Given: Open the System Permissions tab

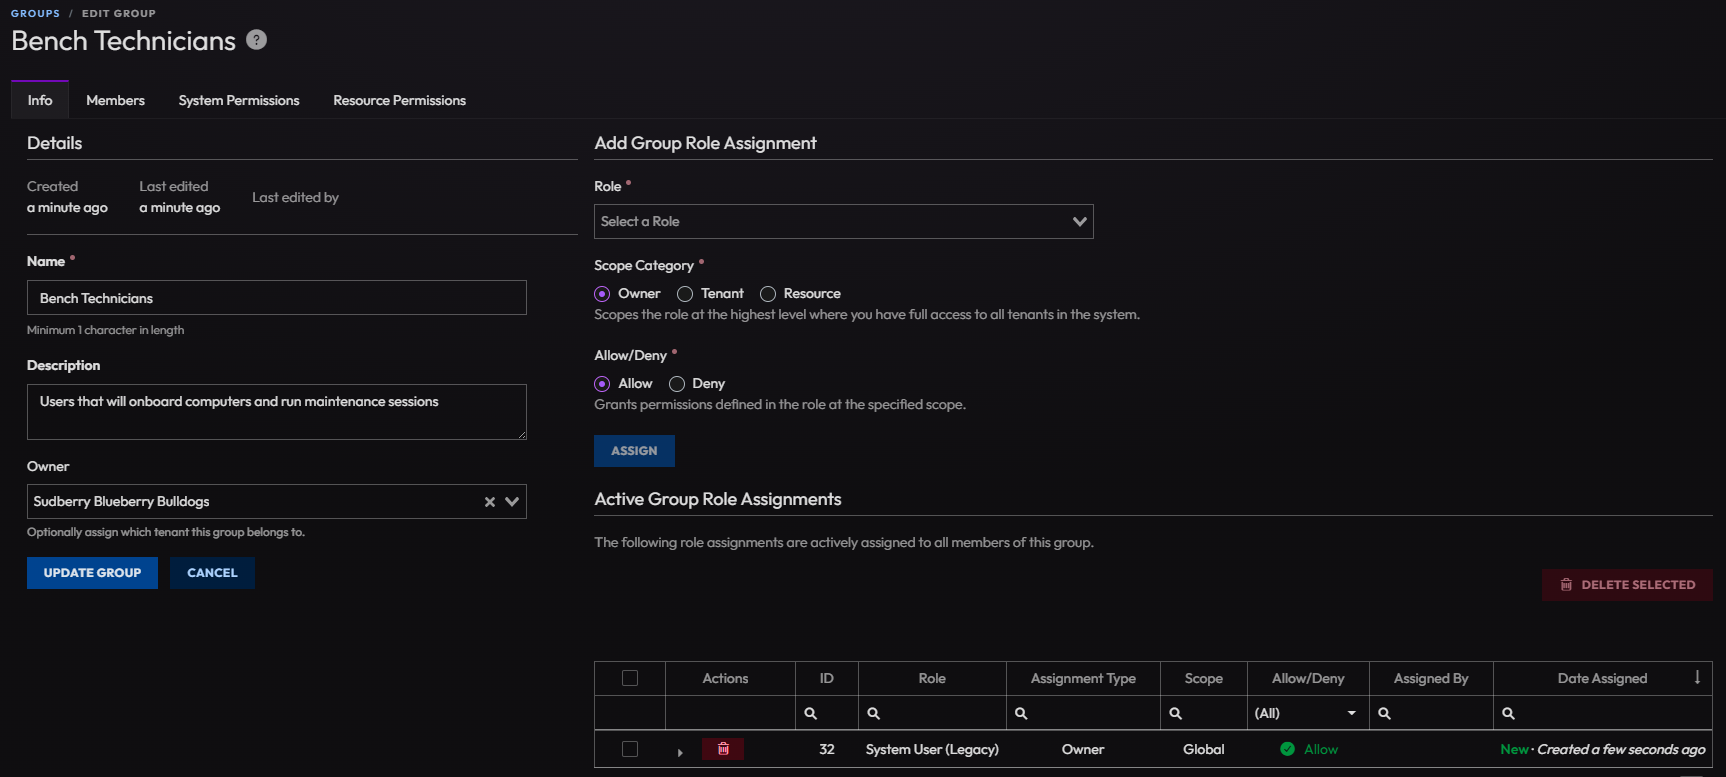Looking at the screenshot, I should point(239,100).
